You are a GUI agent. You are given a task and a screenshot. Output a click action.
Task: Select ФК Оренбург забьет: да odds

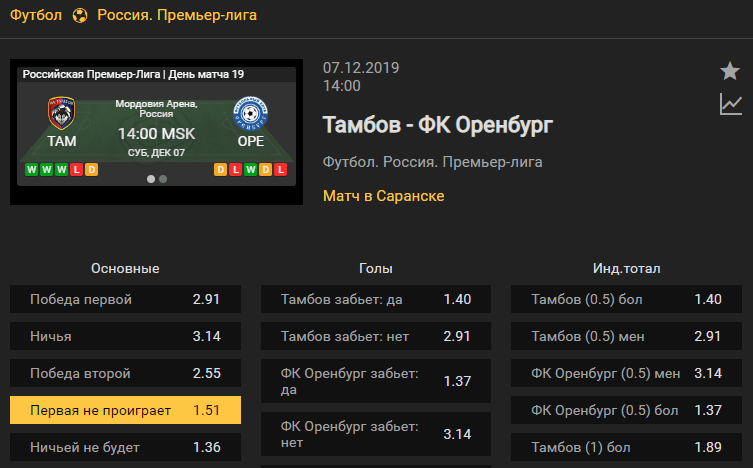click(x=376, y=381)
